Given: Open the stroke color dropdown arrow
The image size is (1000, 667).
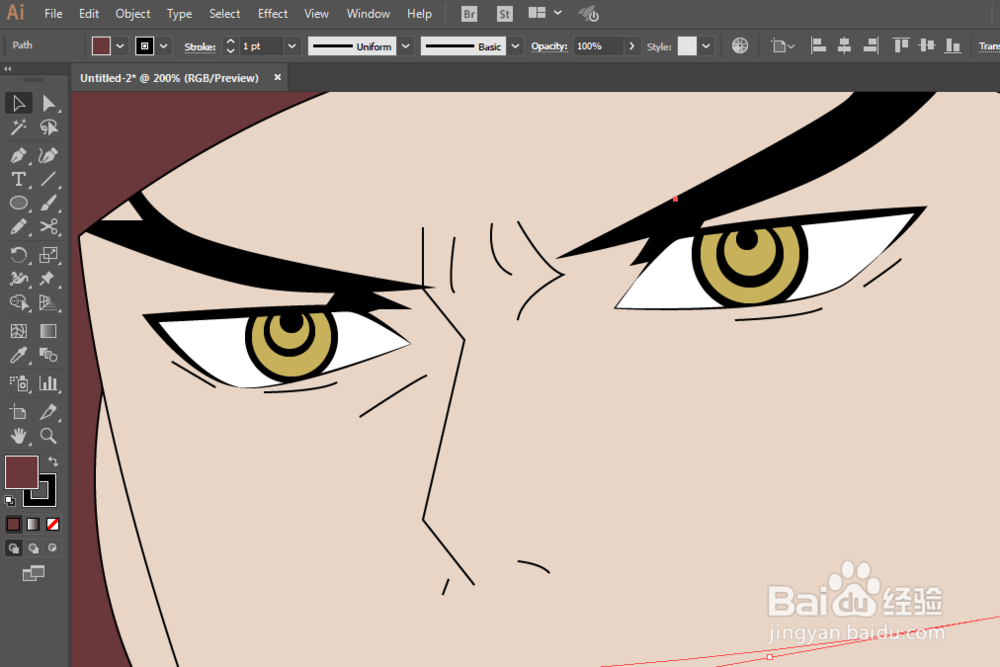Looking at the screenshot, I should [164, 46].
